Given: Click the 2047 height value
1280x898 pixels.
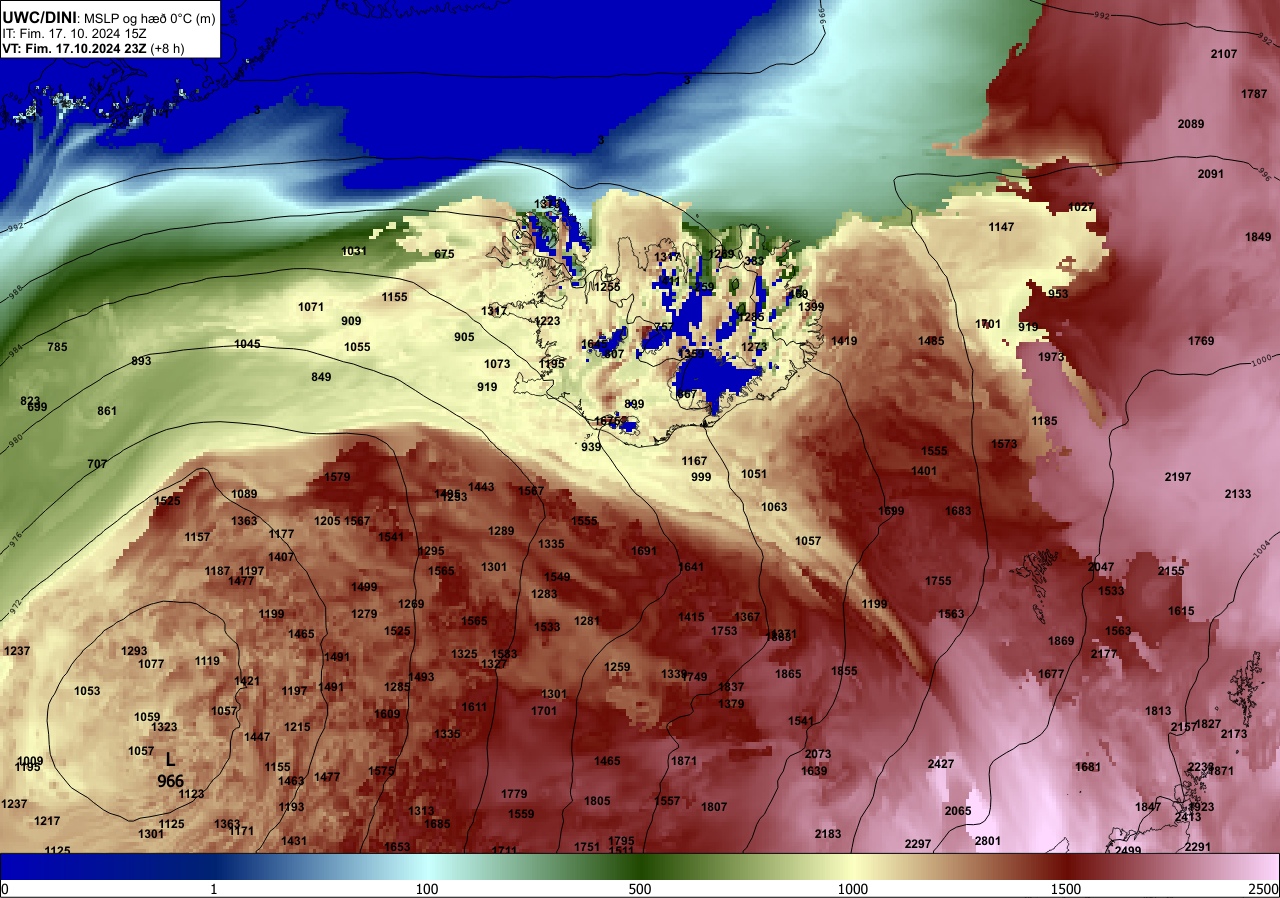Looking at the screenshot, I should pos(1101,567).
